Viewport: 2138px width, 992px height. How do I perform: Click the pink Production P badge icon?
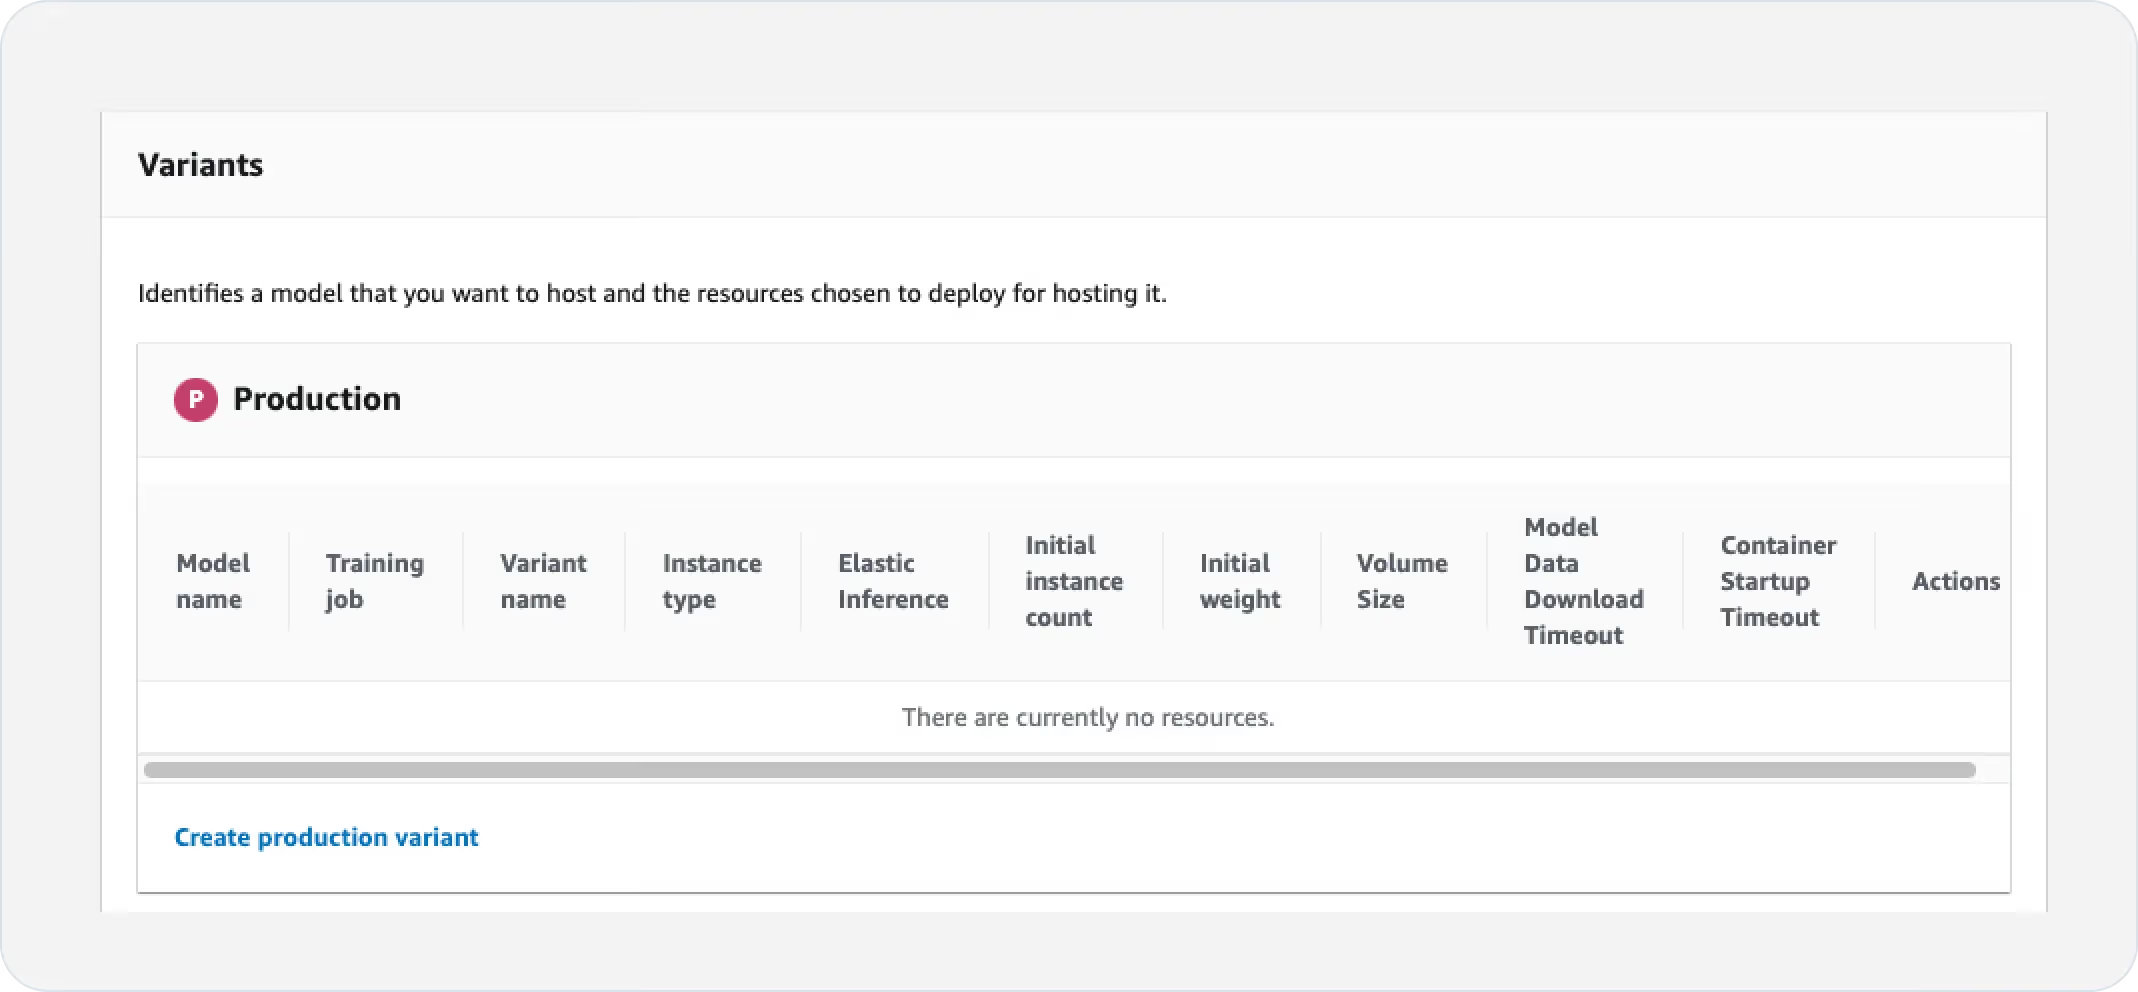coord(195,399)
